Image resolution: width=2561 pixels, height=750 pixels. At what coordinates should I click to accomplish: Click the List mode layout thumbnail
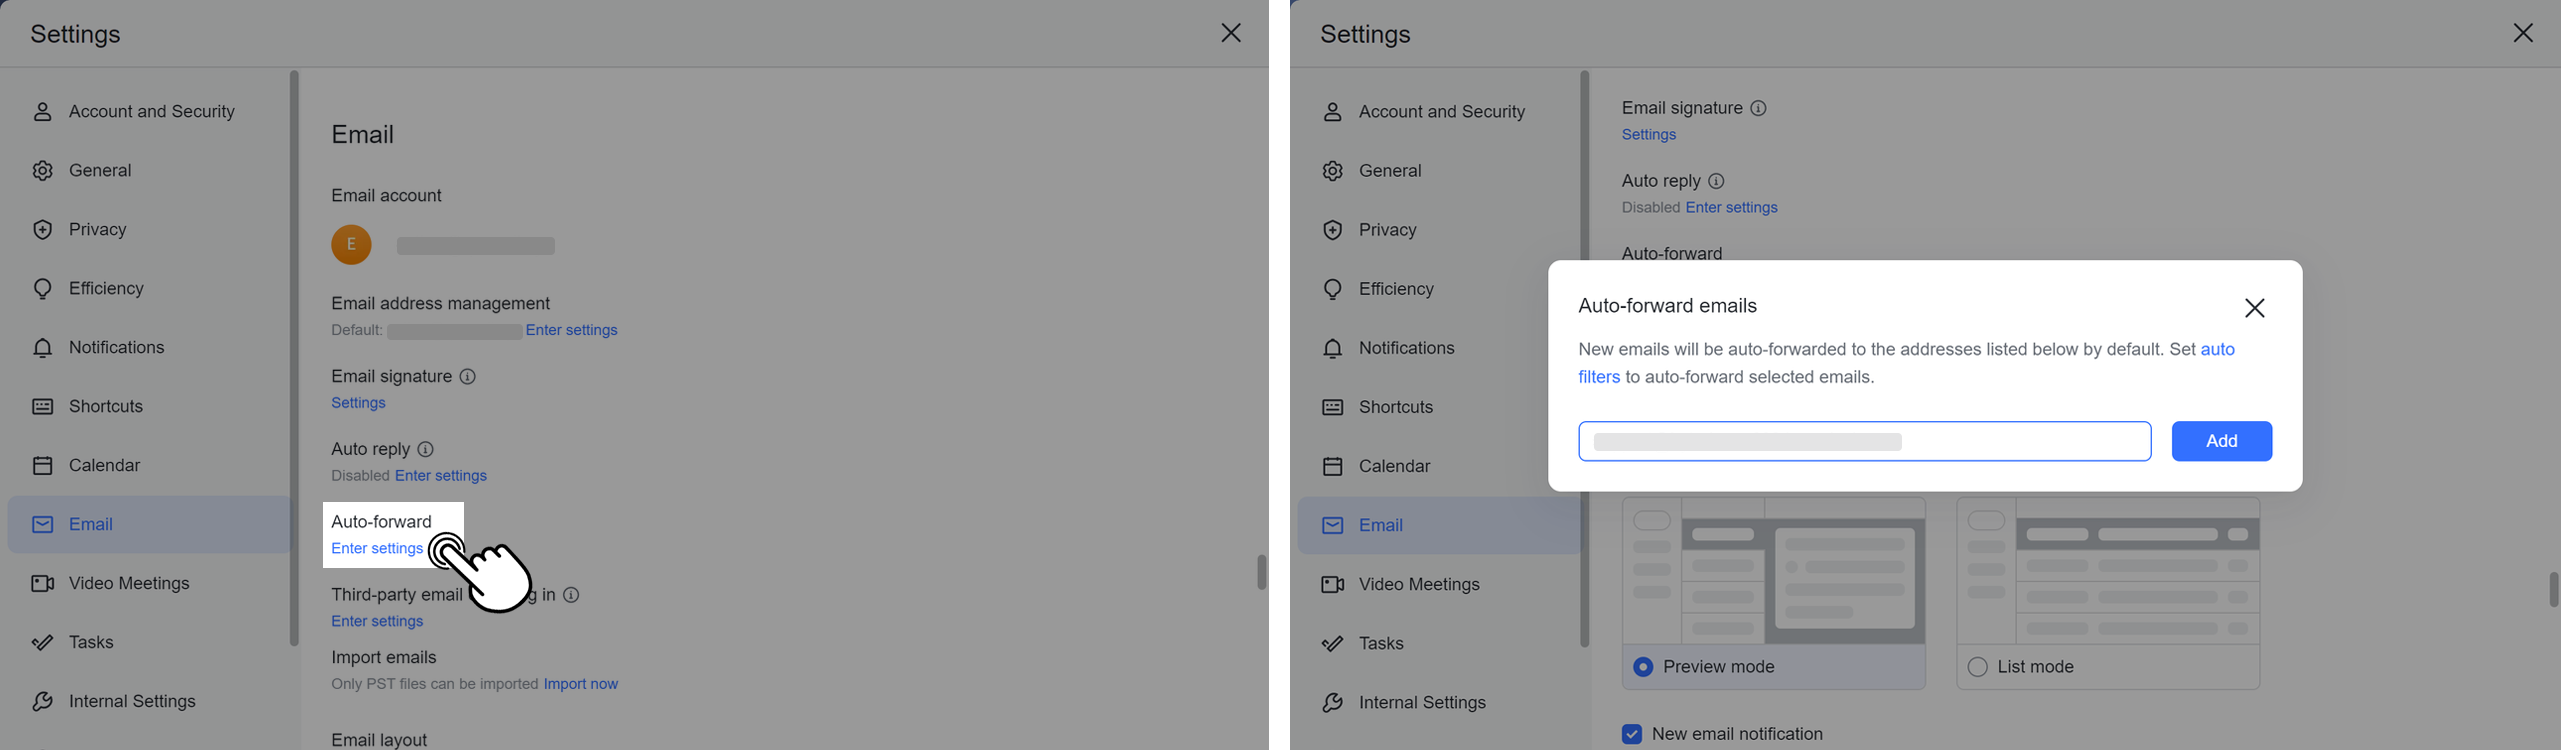(x=2108, y=571)
